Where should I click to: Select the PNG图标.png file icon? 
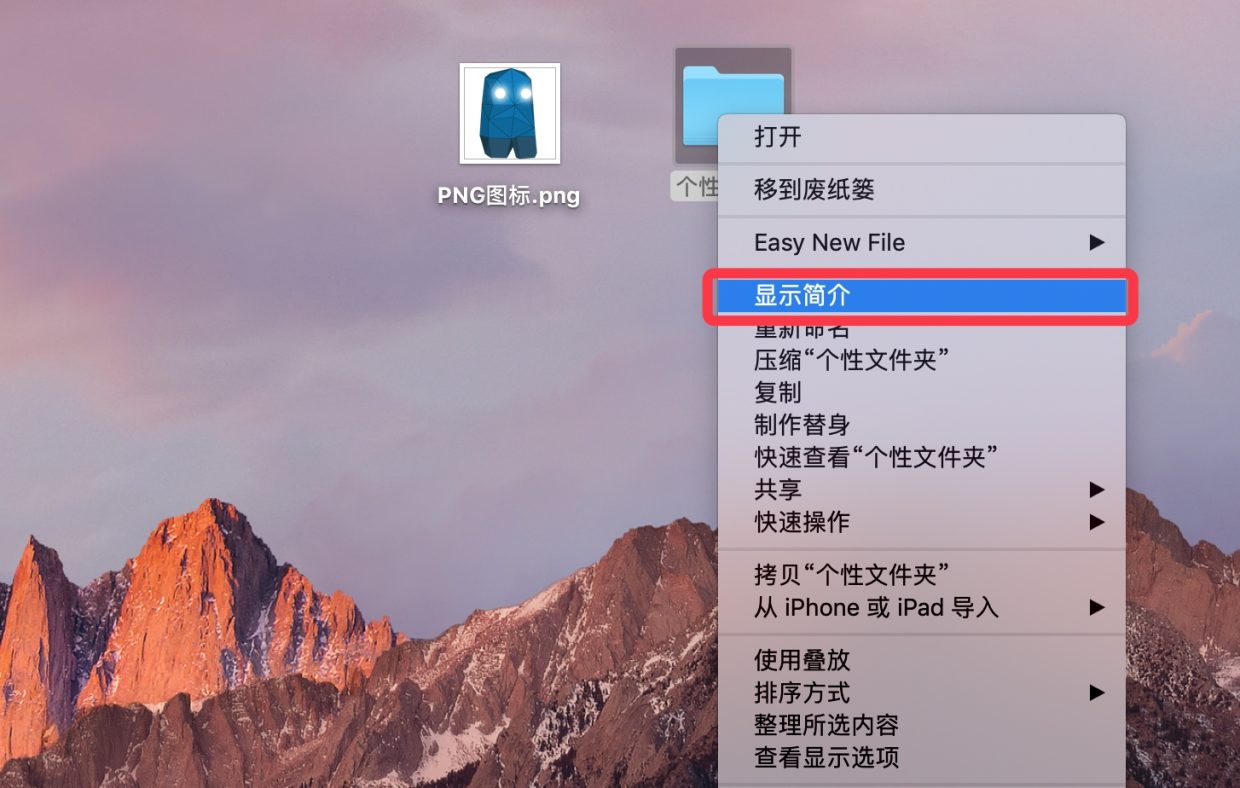(510, 113)
